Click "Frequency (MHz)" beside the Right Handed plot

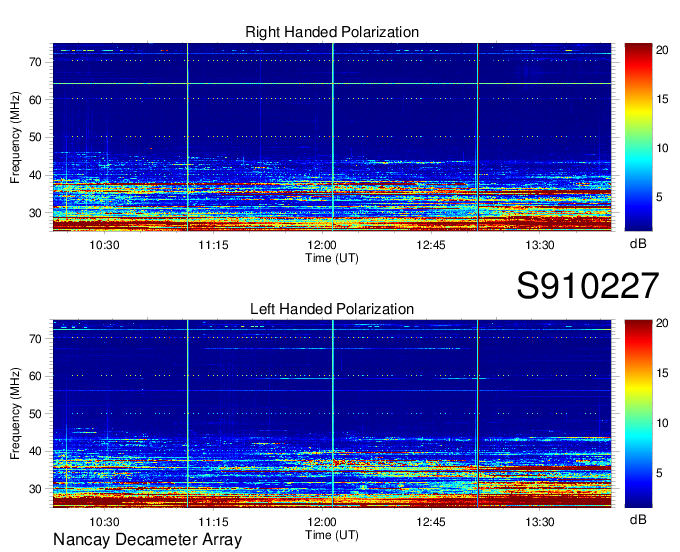(15, 137)
